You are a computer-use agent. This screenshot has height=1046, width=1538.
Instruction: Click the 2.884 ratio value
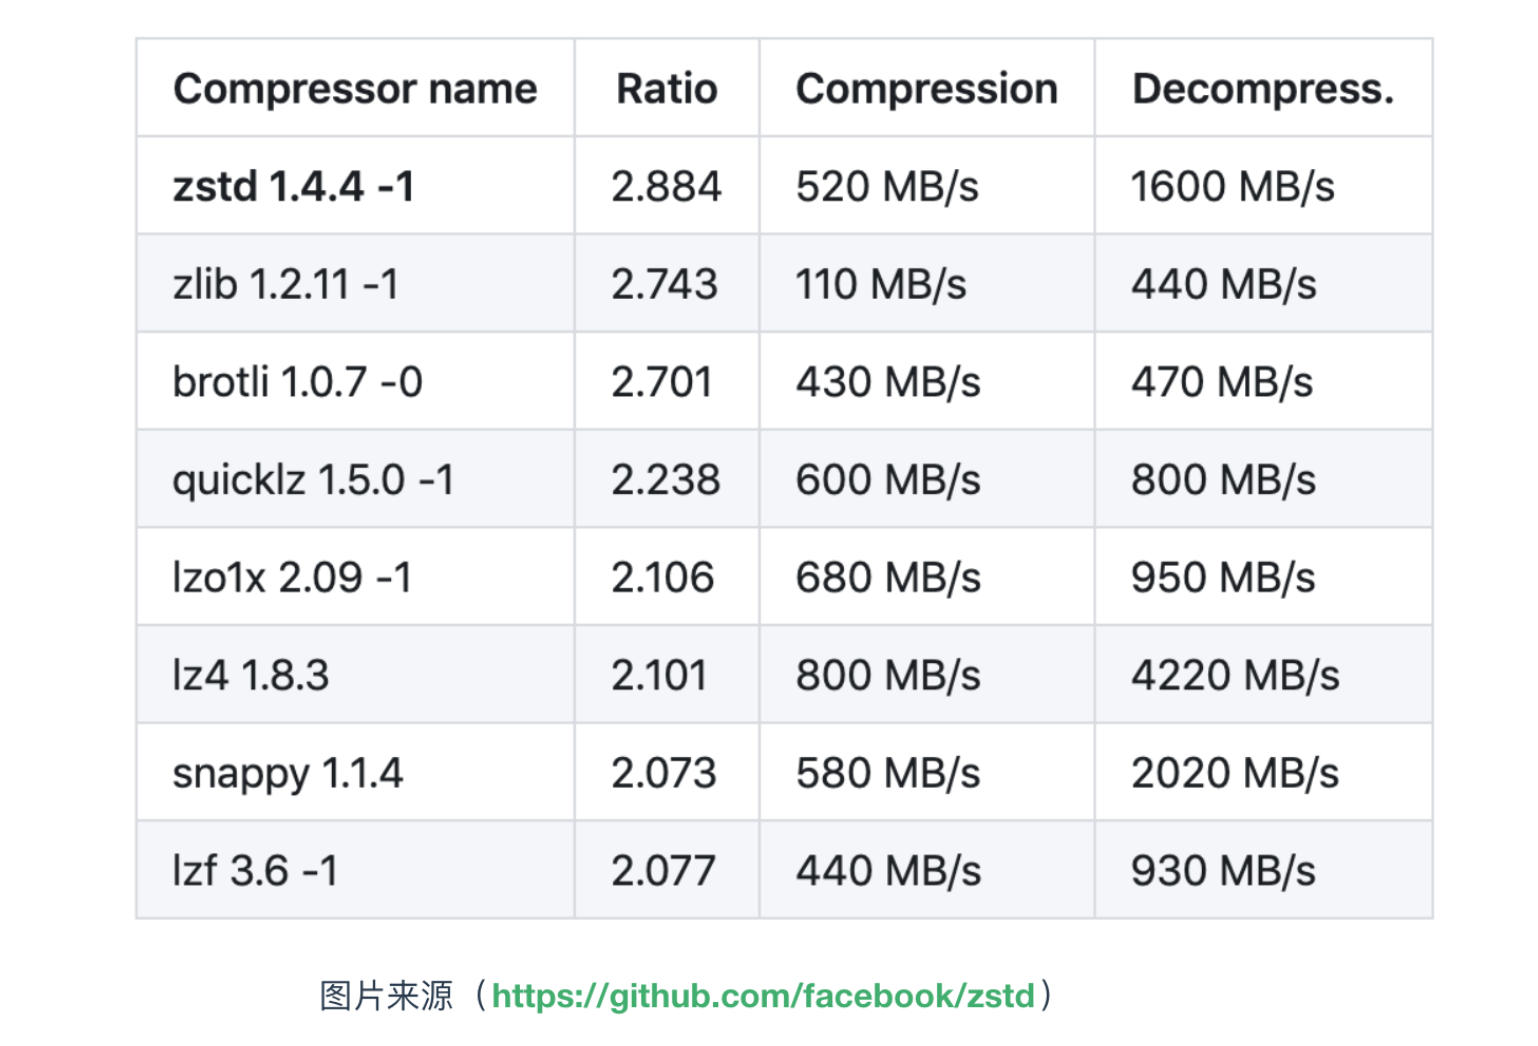click(666, 187)
